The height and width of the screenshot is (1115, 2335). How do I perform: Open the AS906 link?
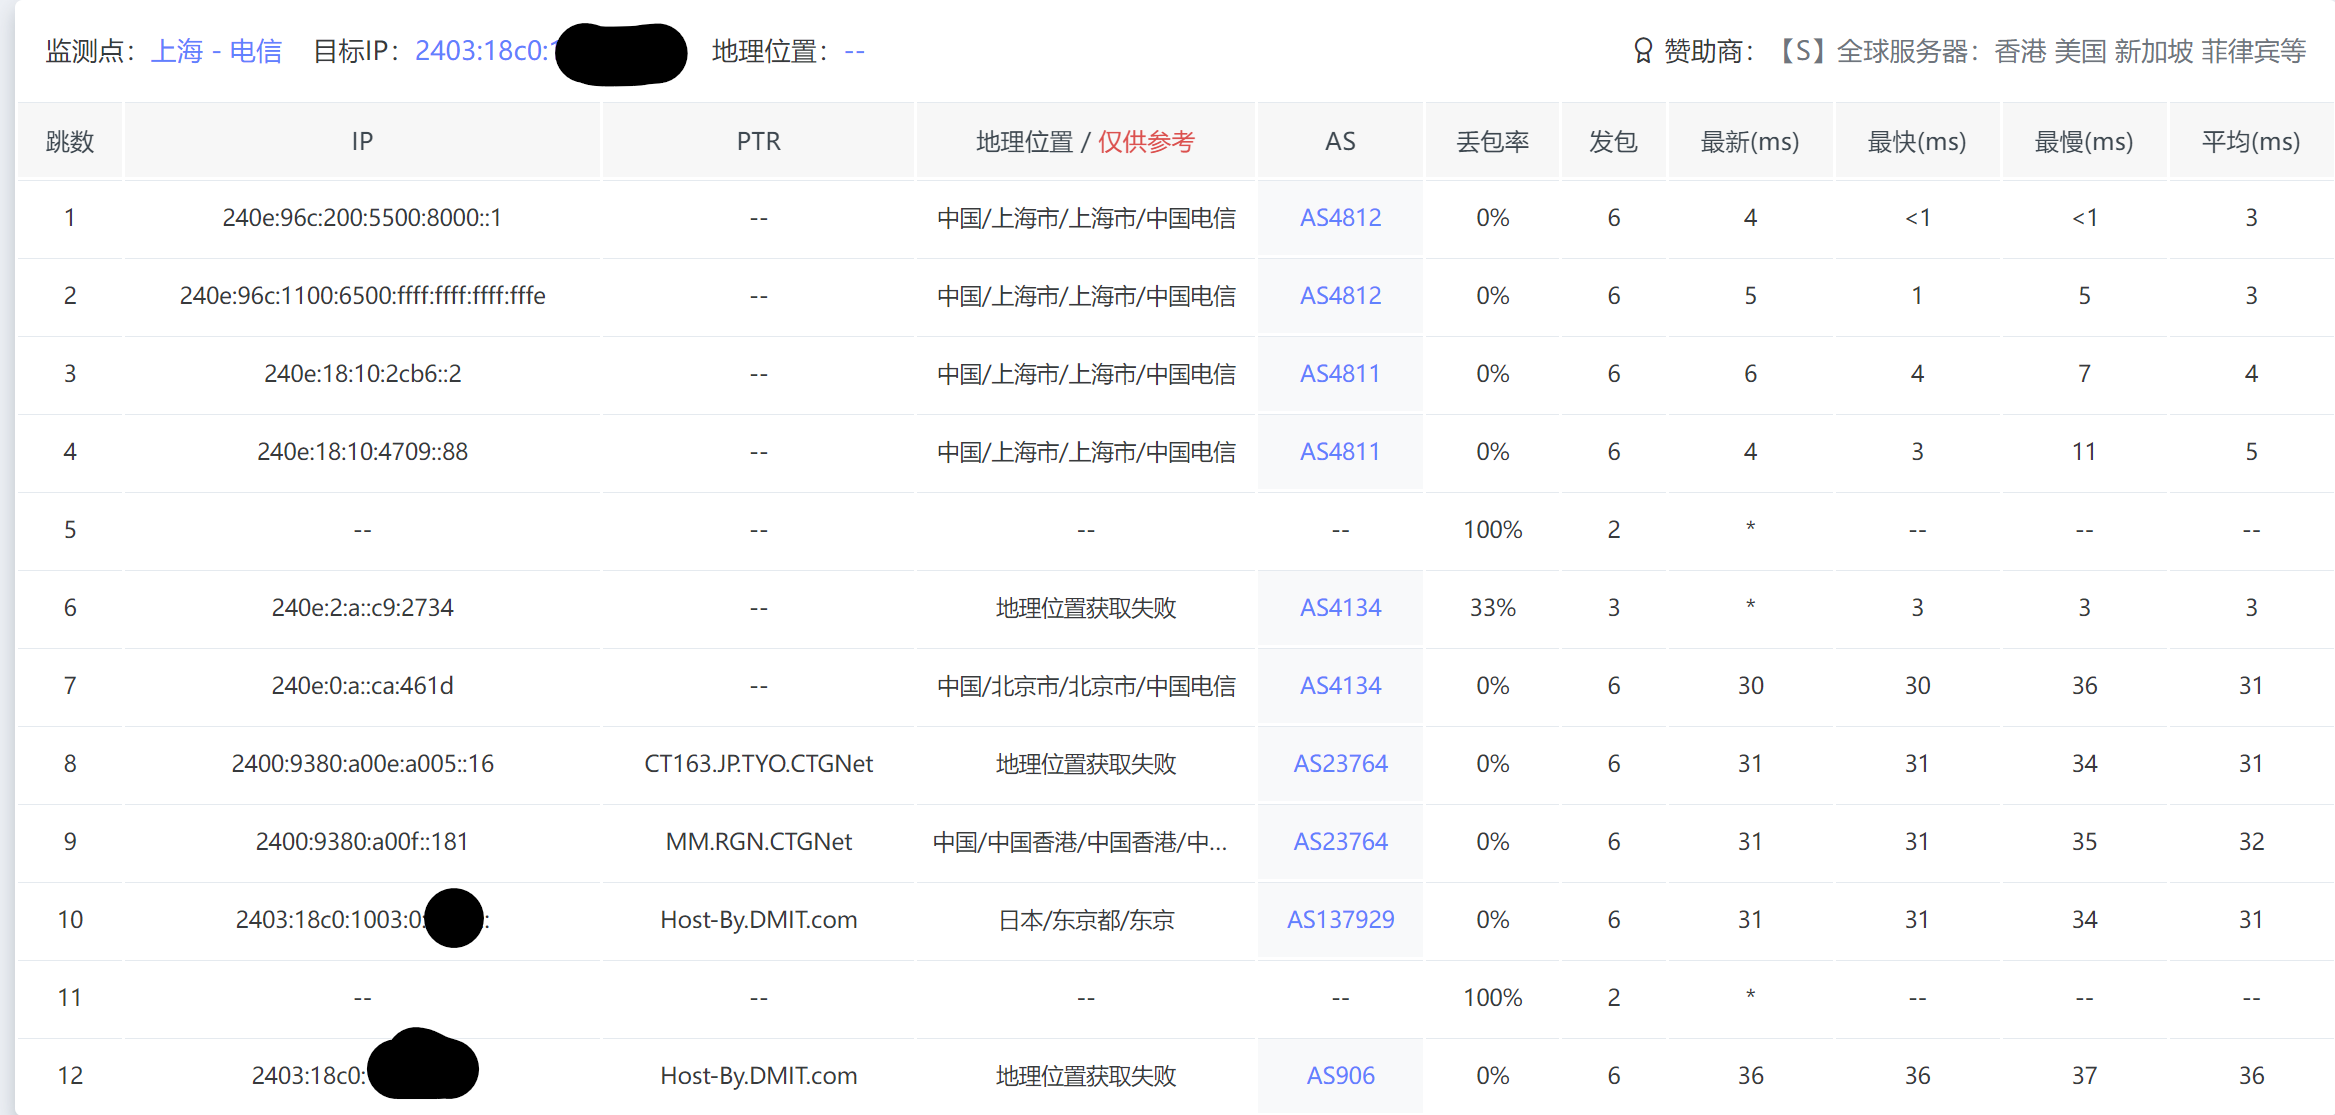[x=1340, y=1076]
